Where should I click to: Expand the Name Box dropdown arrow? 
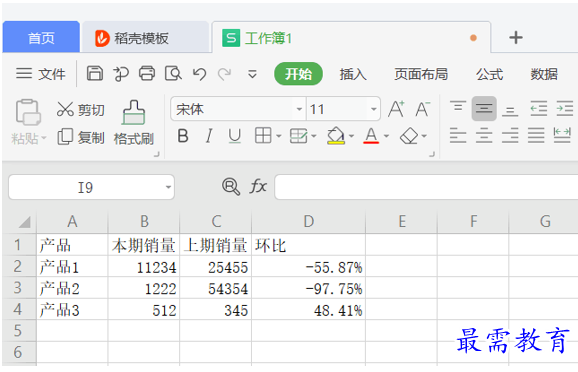168,187
